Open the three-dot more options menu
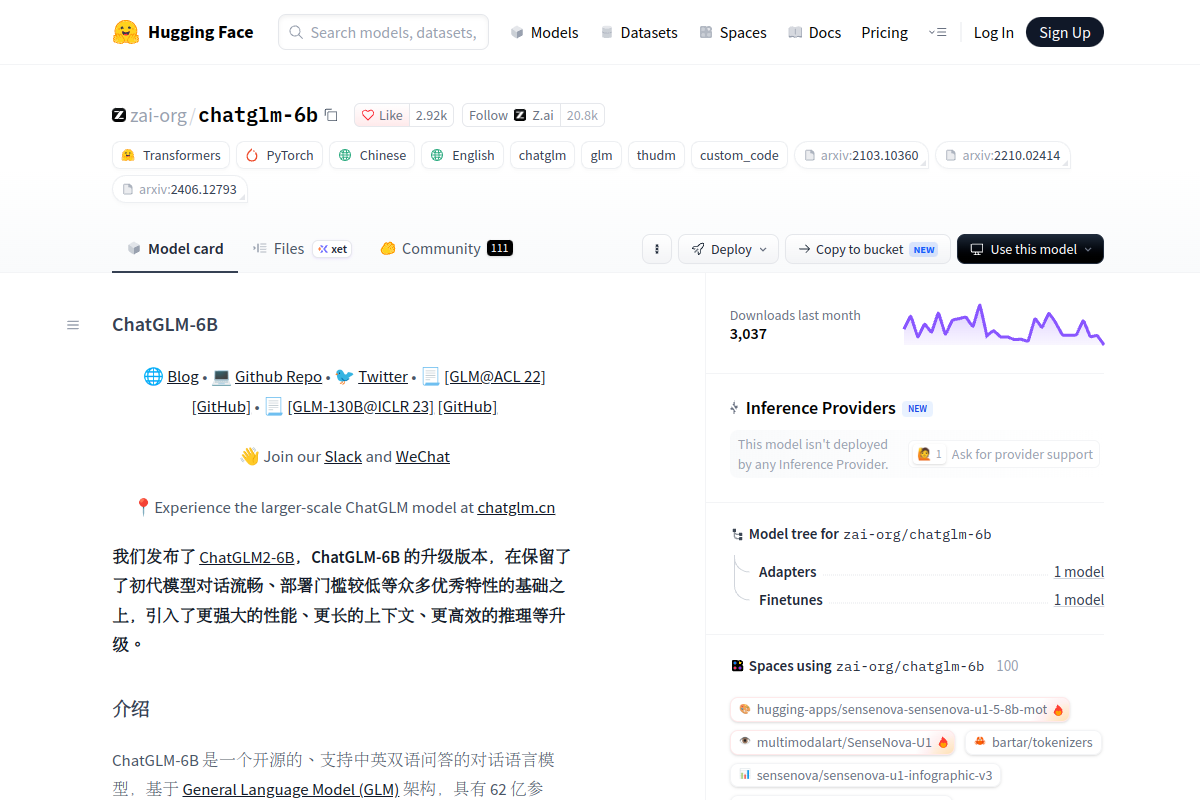The height and width of the screenshot is (800, 1200). tap(656, 249)
